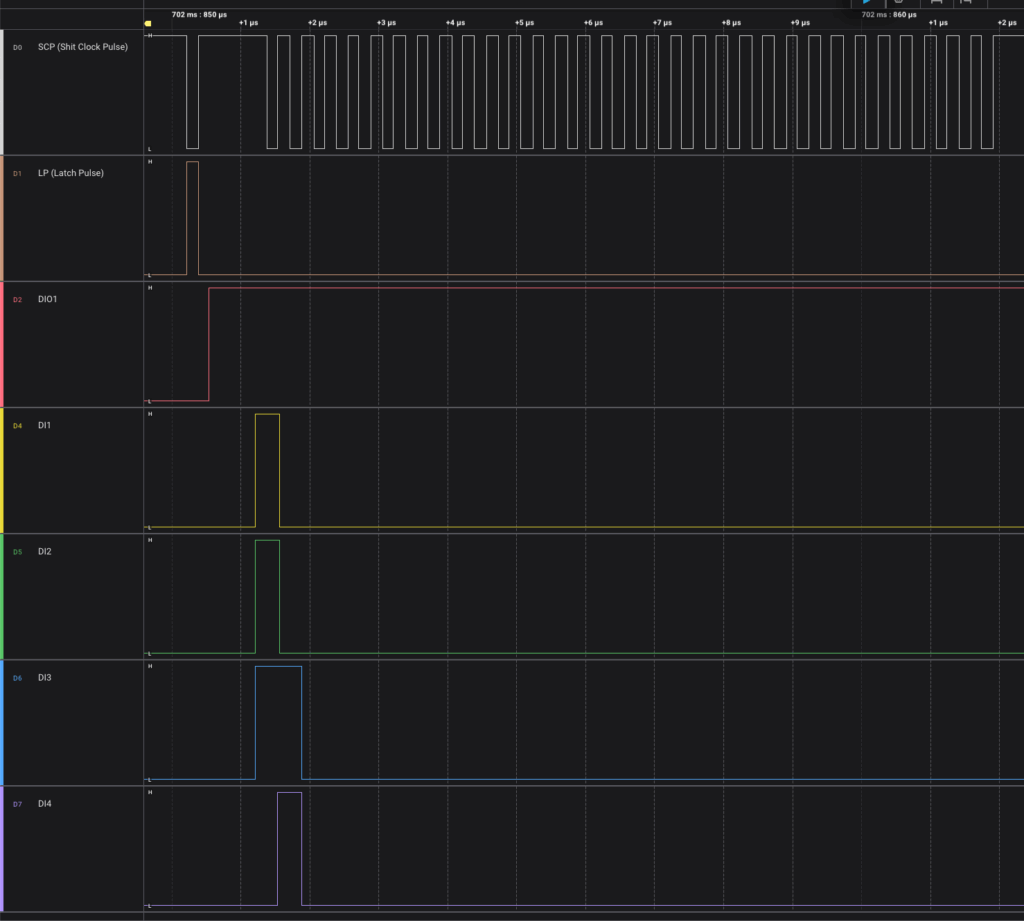The image size is (1024, 921).
Task: Click the blue color strip beside DI3
Action: pos(2,722)
